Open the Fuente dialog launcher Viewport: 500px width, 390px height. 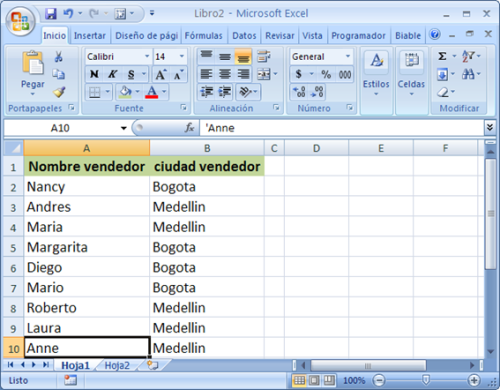coord(183,107)
